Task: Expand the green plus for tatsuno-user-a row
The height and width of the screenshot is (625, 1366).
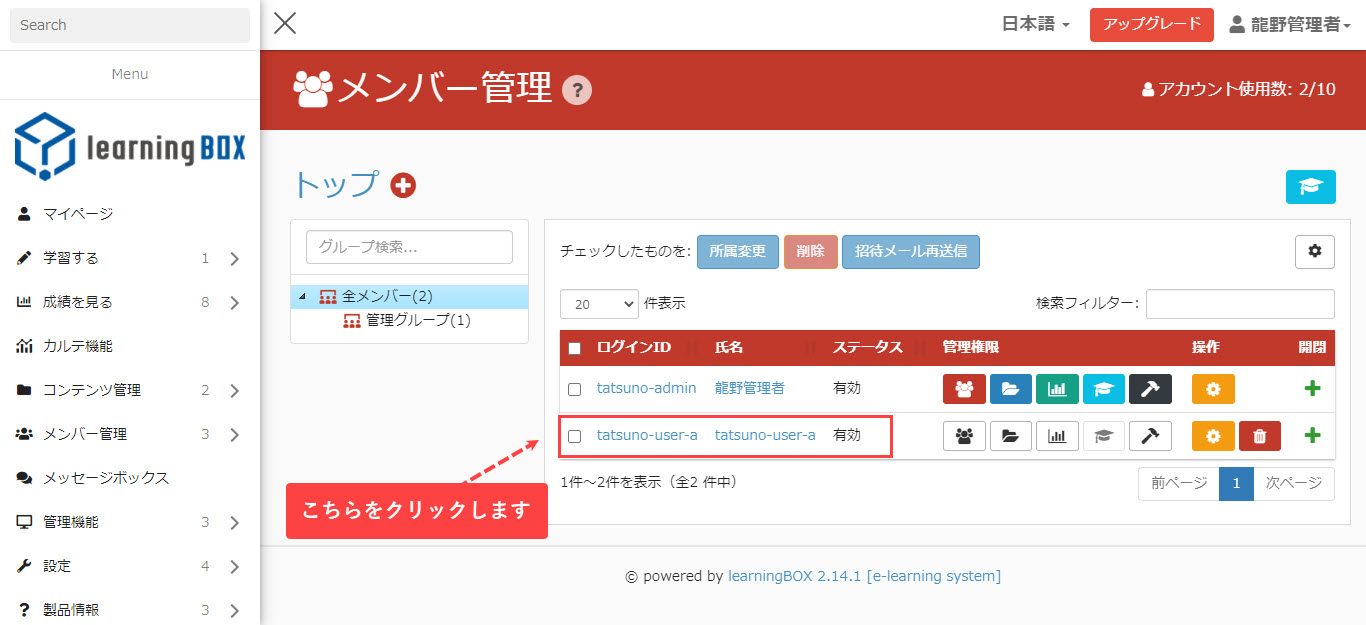Action: (1312, 436)
